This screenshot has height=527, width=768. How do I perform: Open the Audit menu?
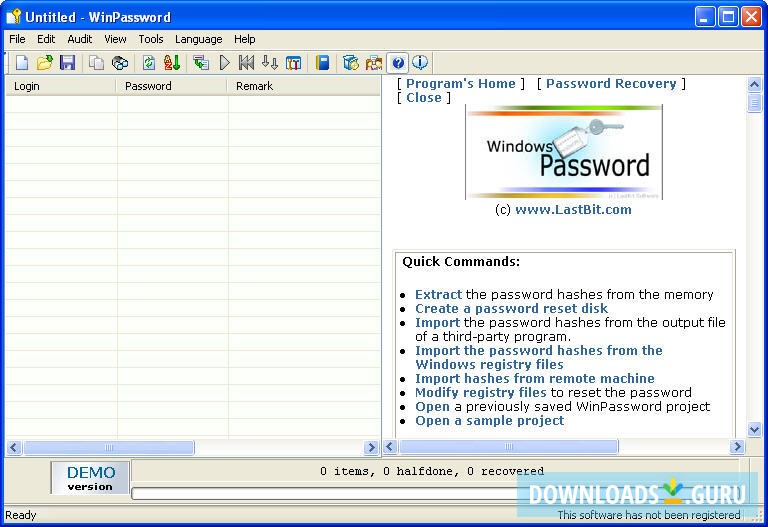[79, 39]
